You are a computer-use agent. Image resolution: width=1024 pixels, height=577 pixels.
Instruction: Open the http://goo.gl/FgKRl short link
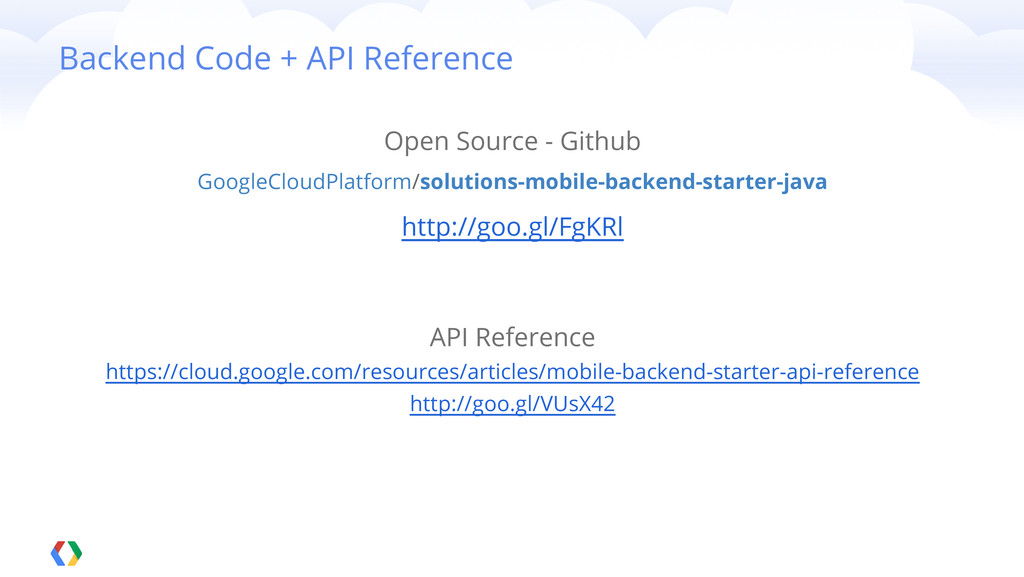point(512,227)
